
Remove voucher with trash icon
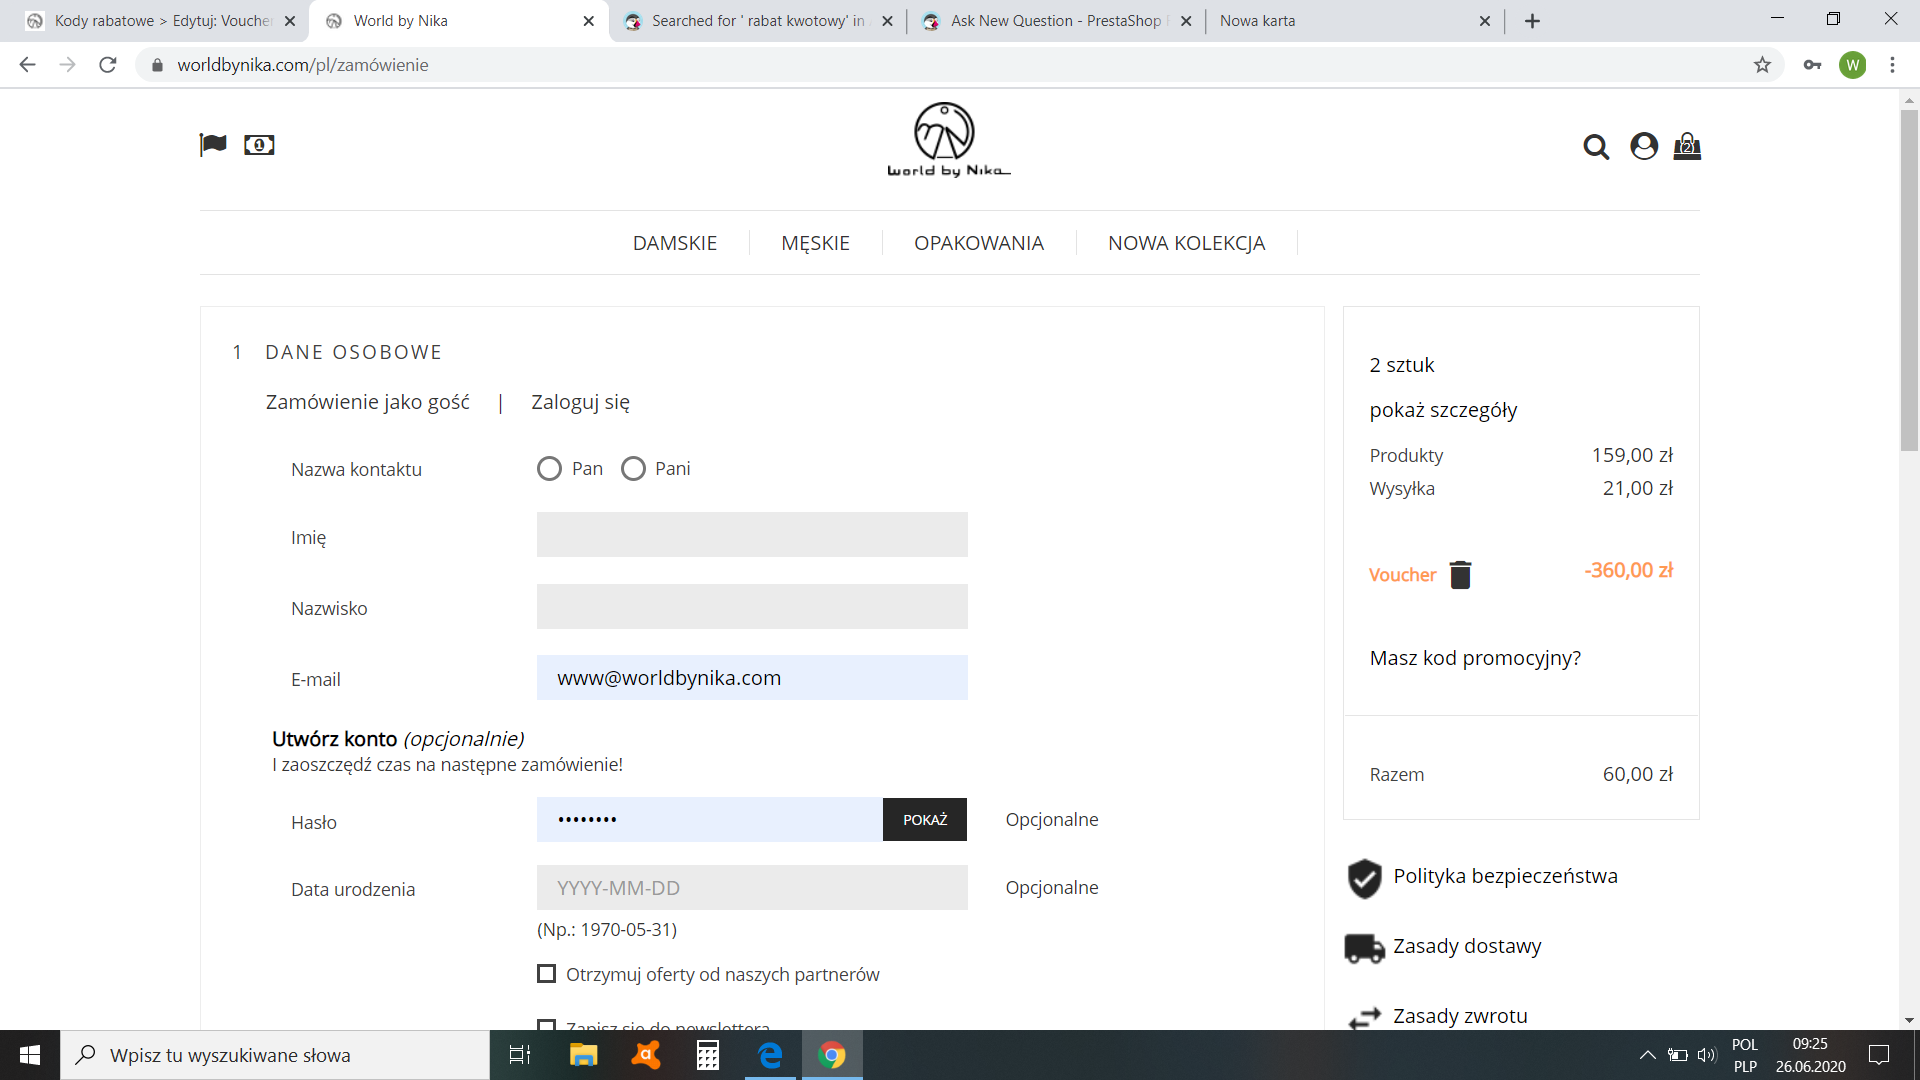[1460, 575]
